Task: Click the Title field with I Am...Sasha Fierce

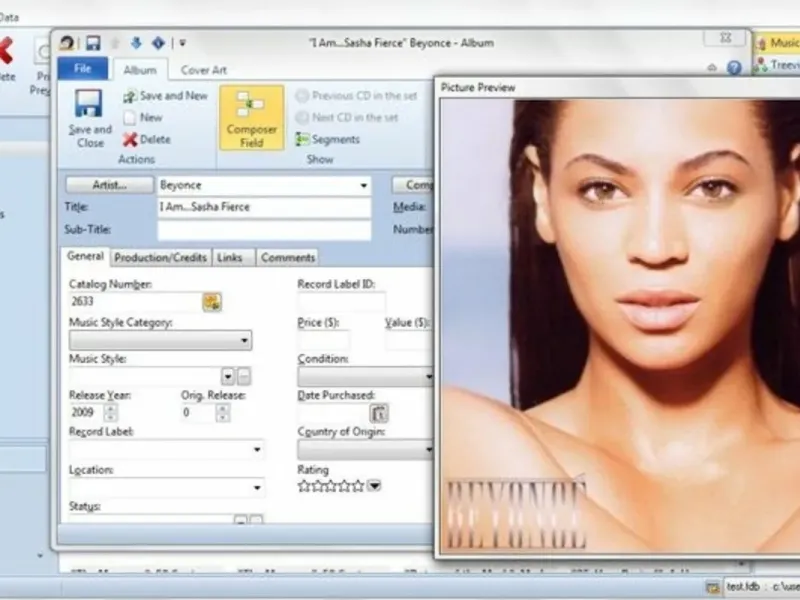Action: coord(264,207)
